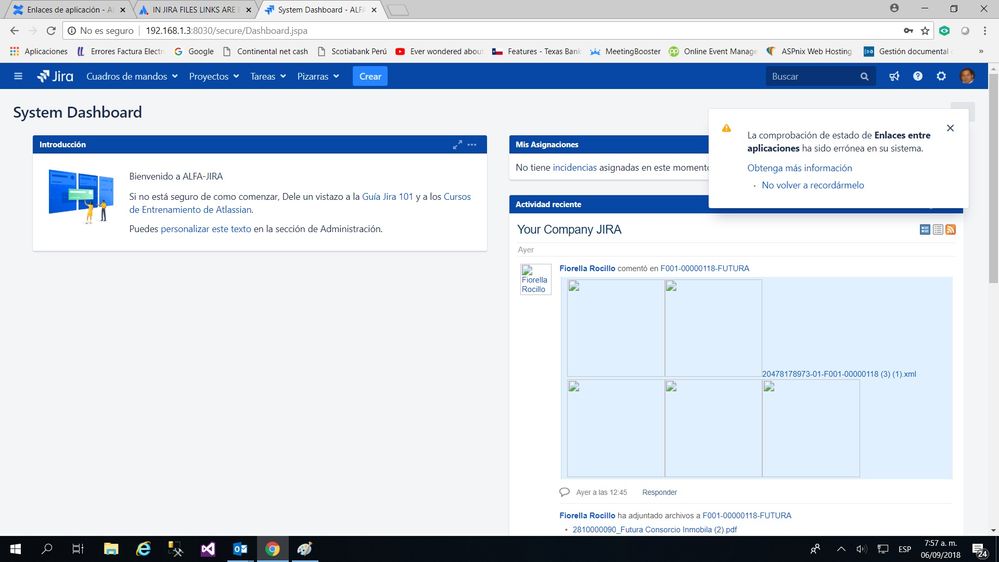Show hidden system tray icons
This screenshot has height=562, width=999.
pyautogui.click(x=841, y=549)
